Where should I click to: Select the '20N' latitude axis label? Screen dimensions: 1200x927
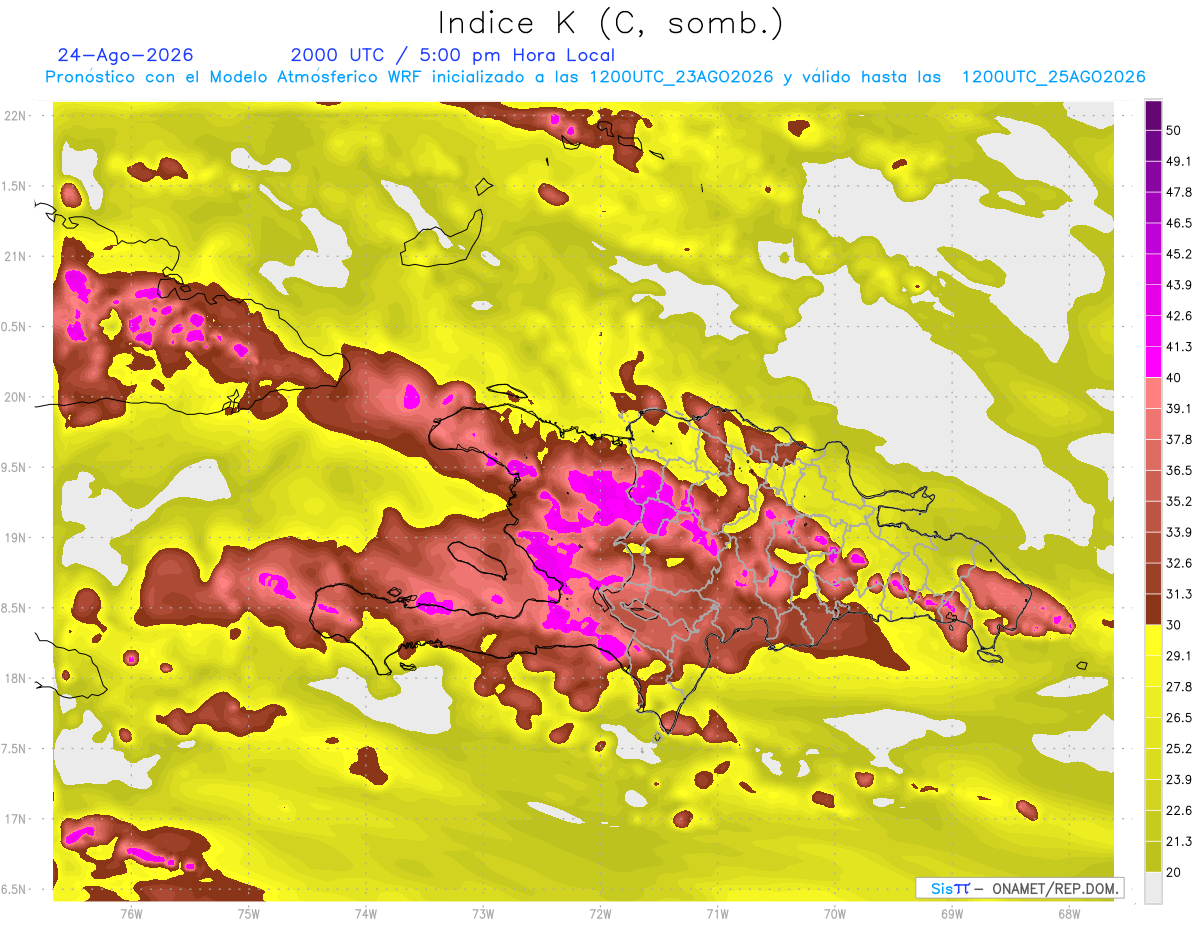[x=14, y=397]
